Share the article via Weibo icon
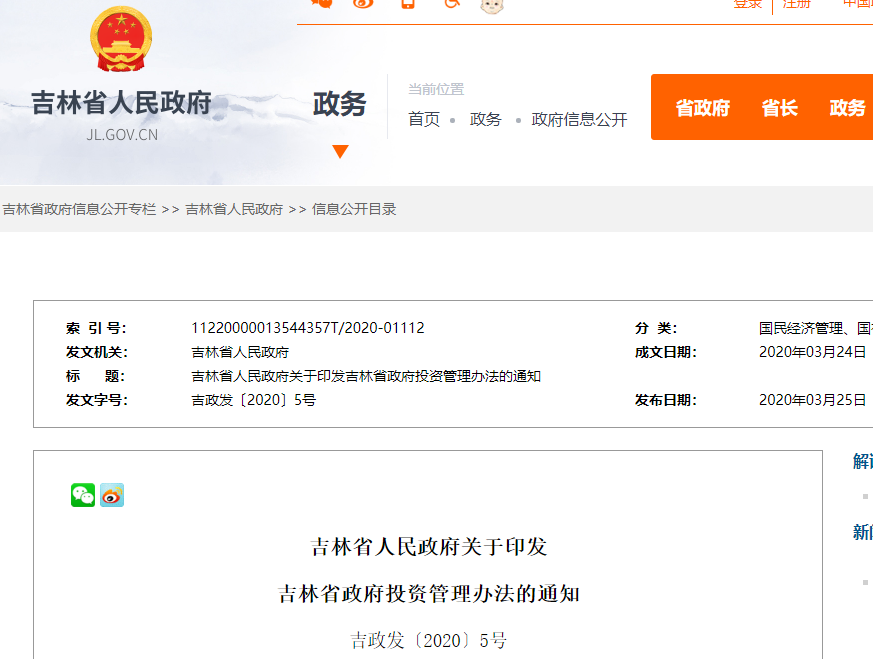The image size is (873, 659). [112, 494]
